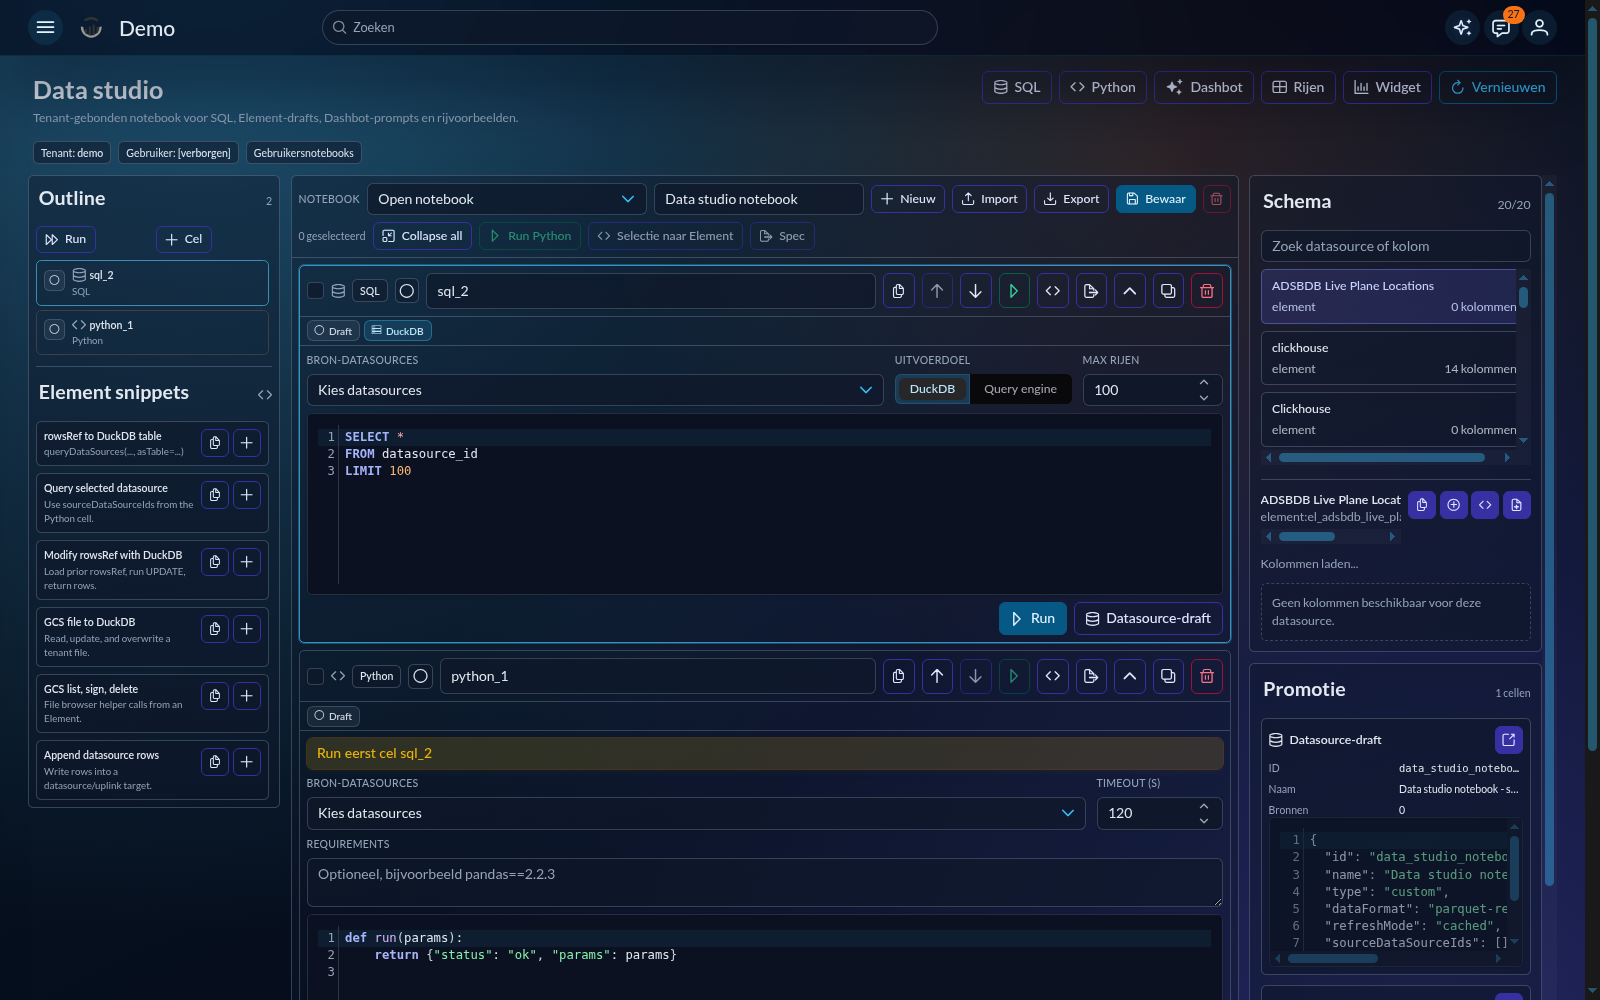1600x1000 pixels.
Task: Delete the sql_2 cell
Action: click(x=1207, y=291)
